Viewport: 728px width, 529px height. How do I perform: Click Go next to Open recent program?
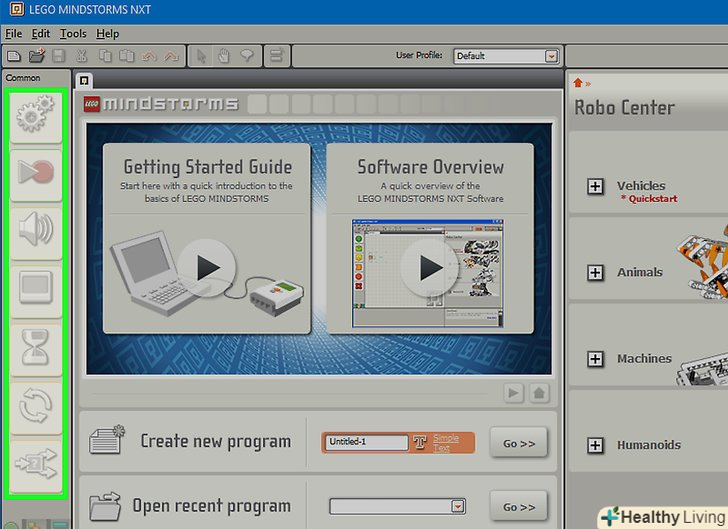519,507
